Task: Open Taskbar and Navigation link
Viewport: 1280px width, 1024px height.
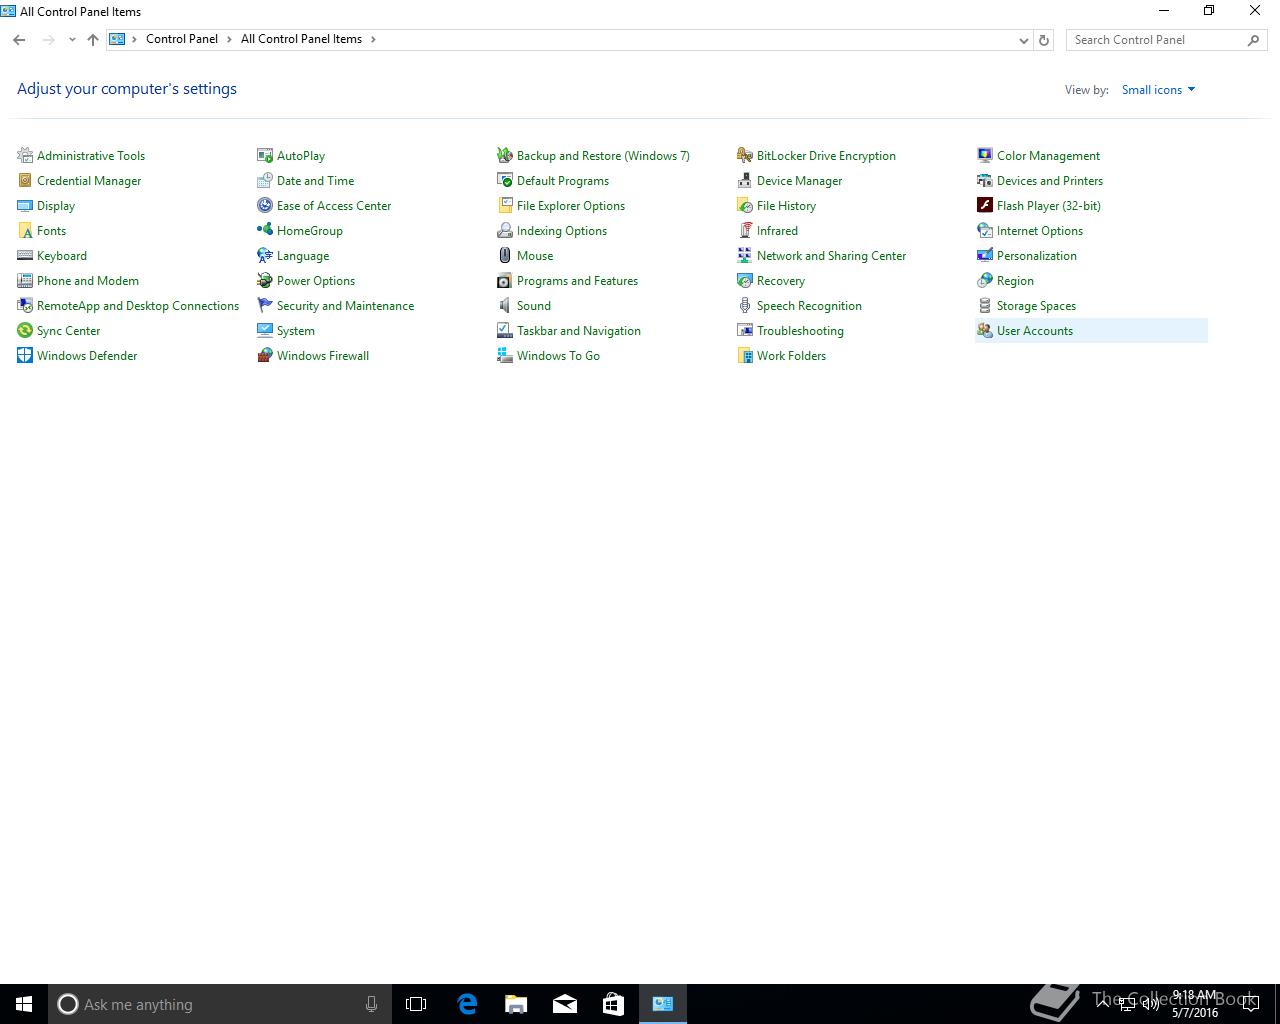Action: [x=579, y=331]
